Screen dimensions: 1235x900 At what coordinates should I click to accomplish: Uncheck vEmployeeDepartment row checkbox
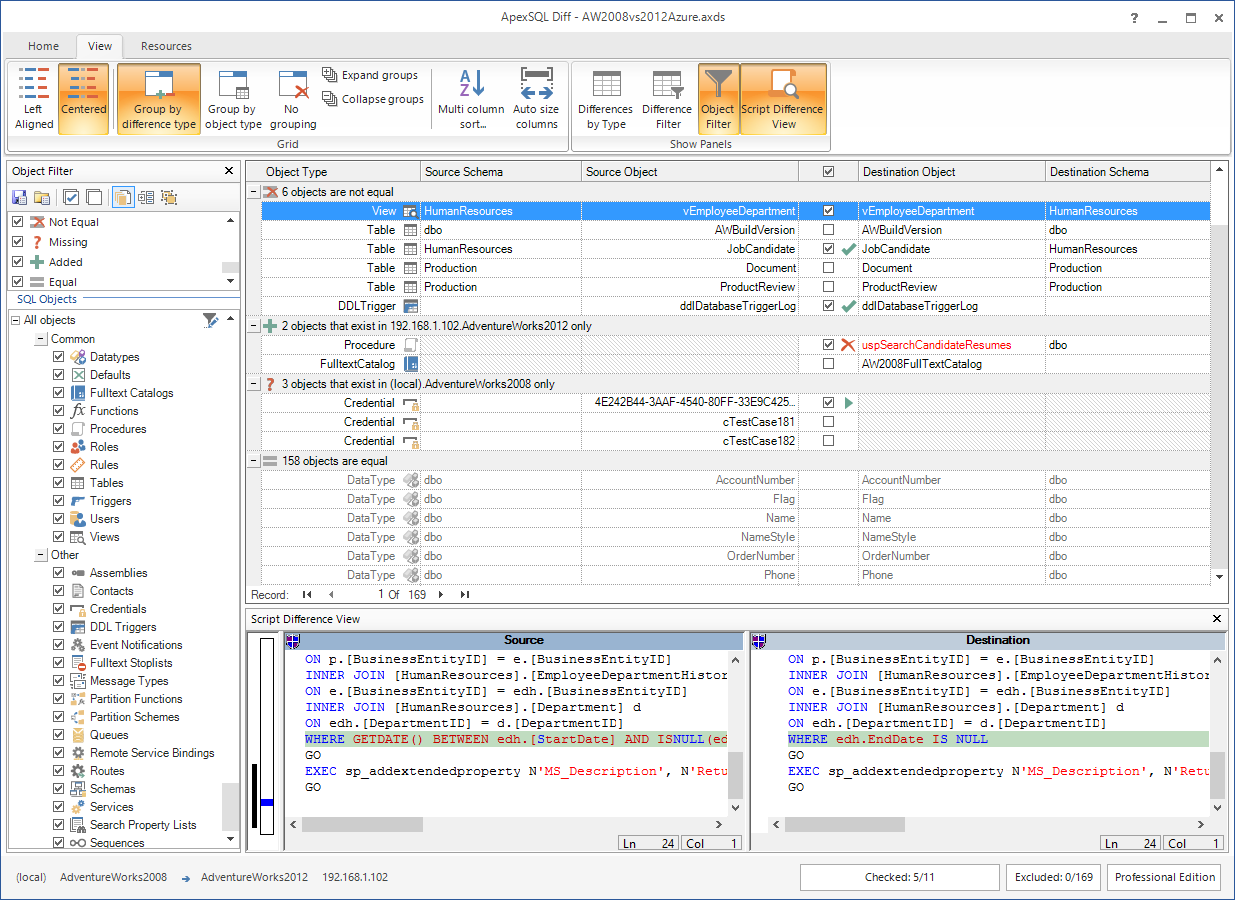tap(828, 211)
